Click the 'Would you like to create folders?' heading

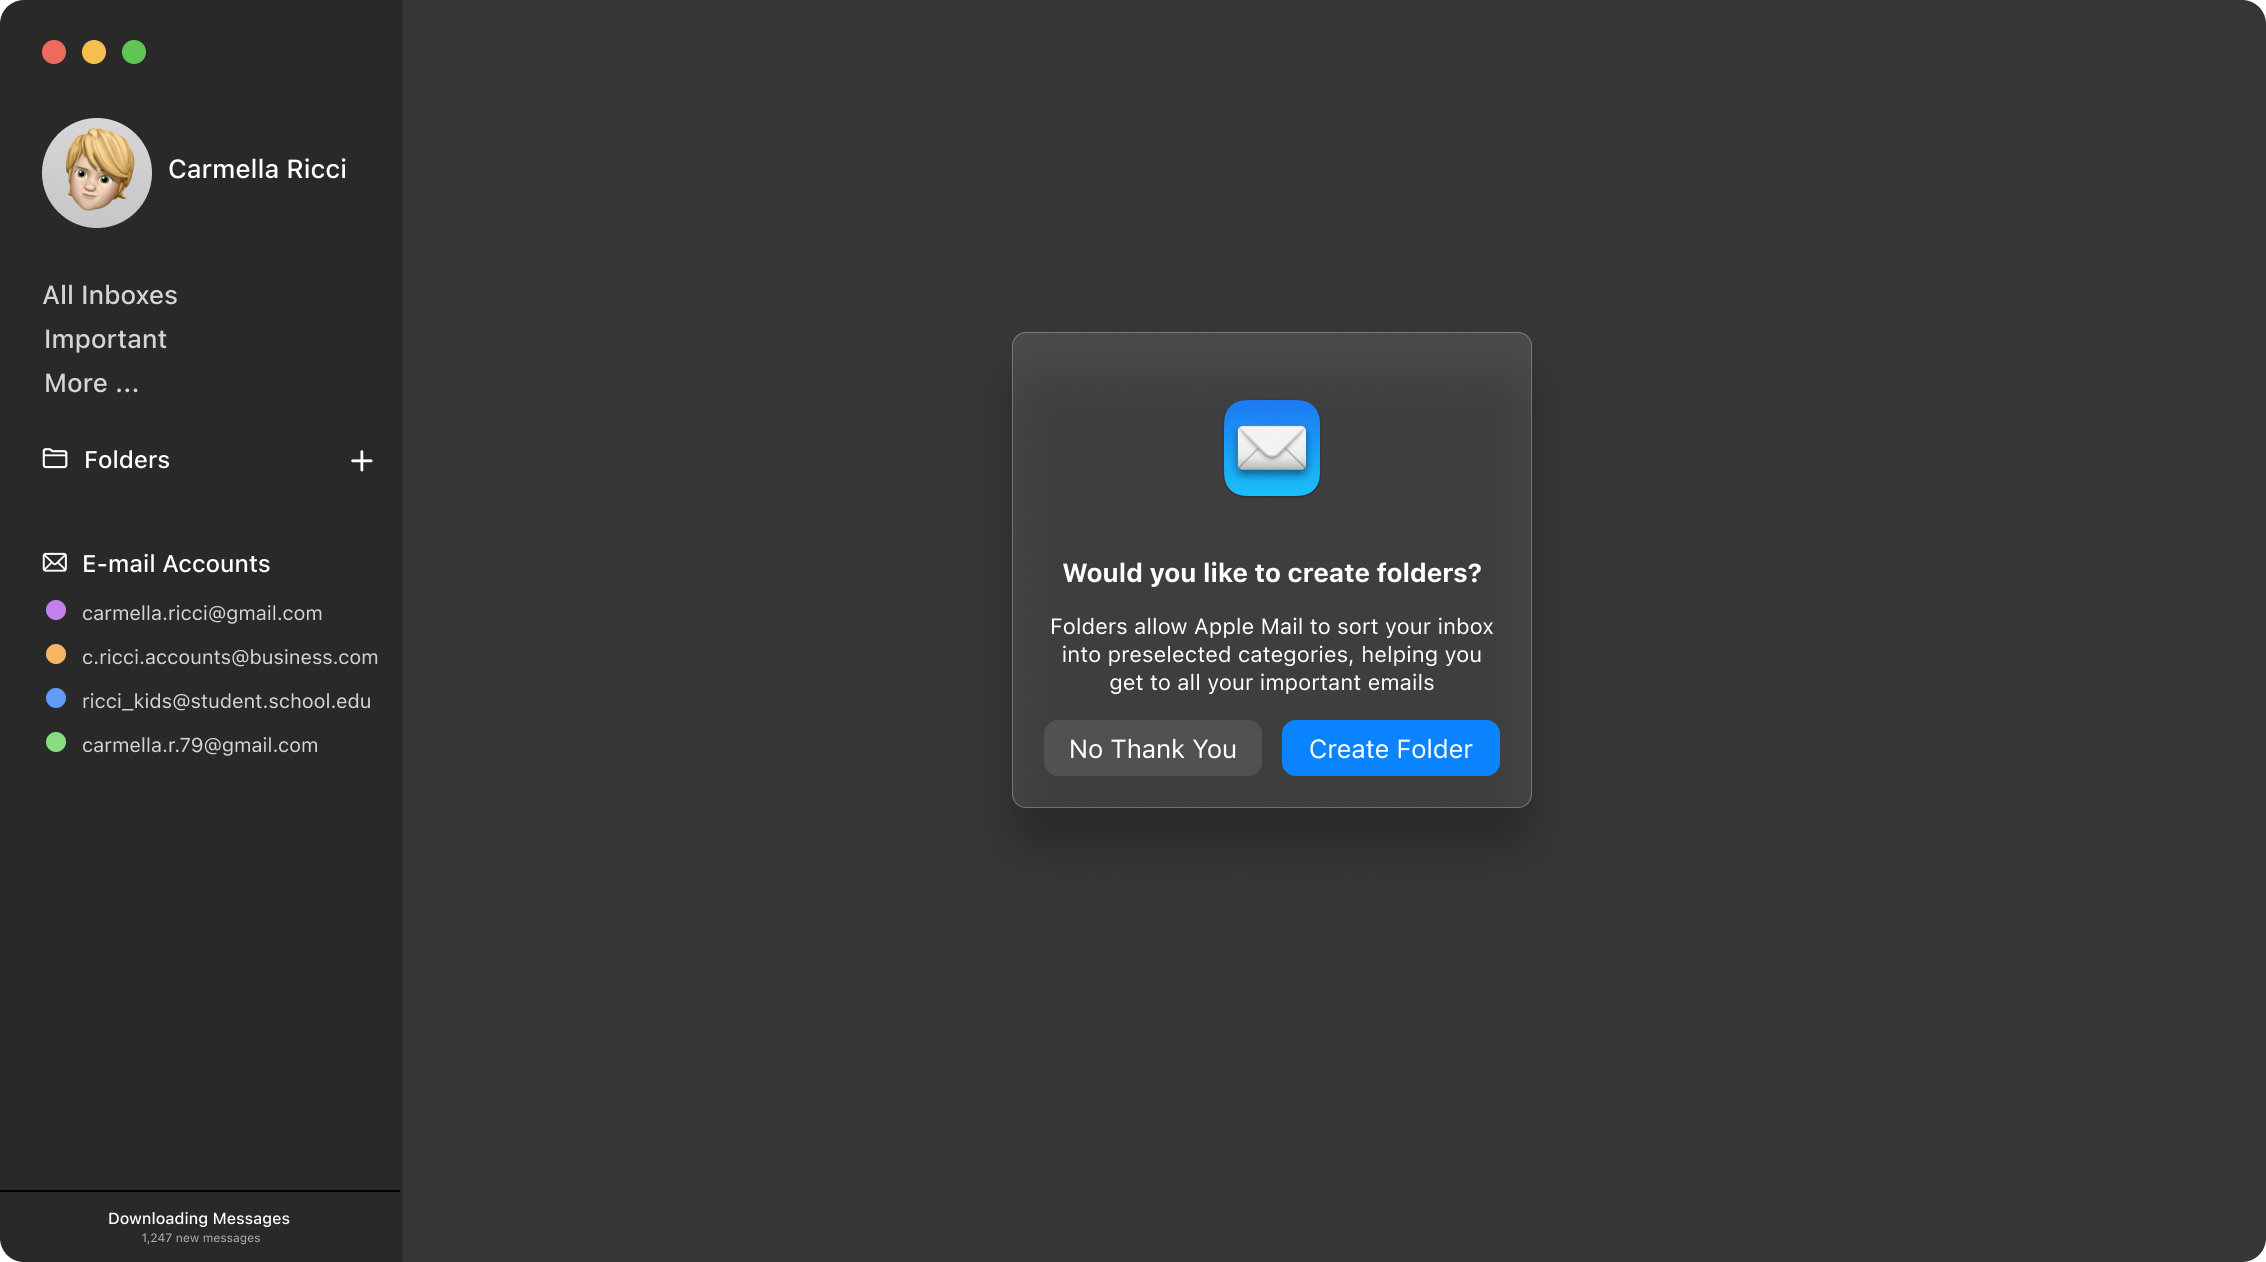click(1271, 573)
